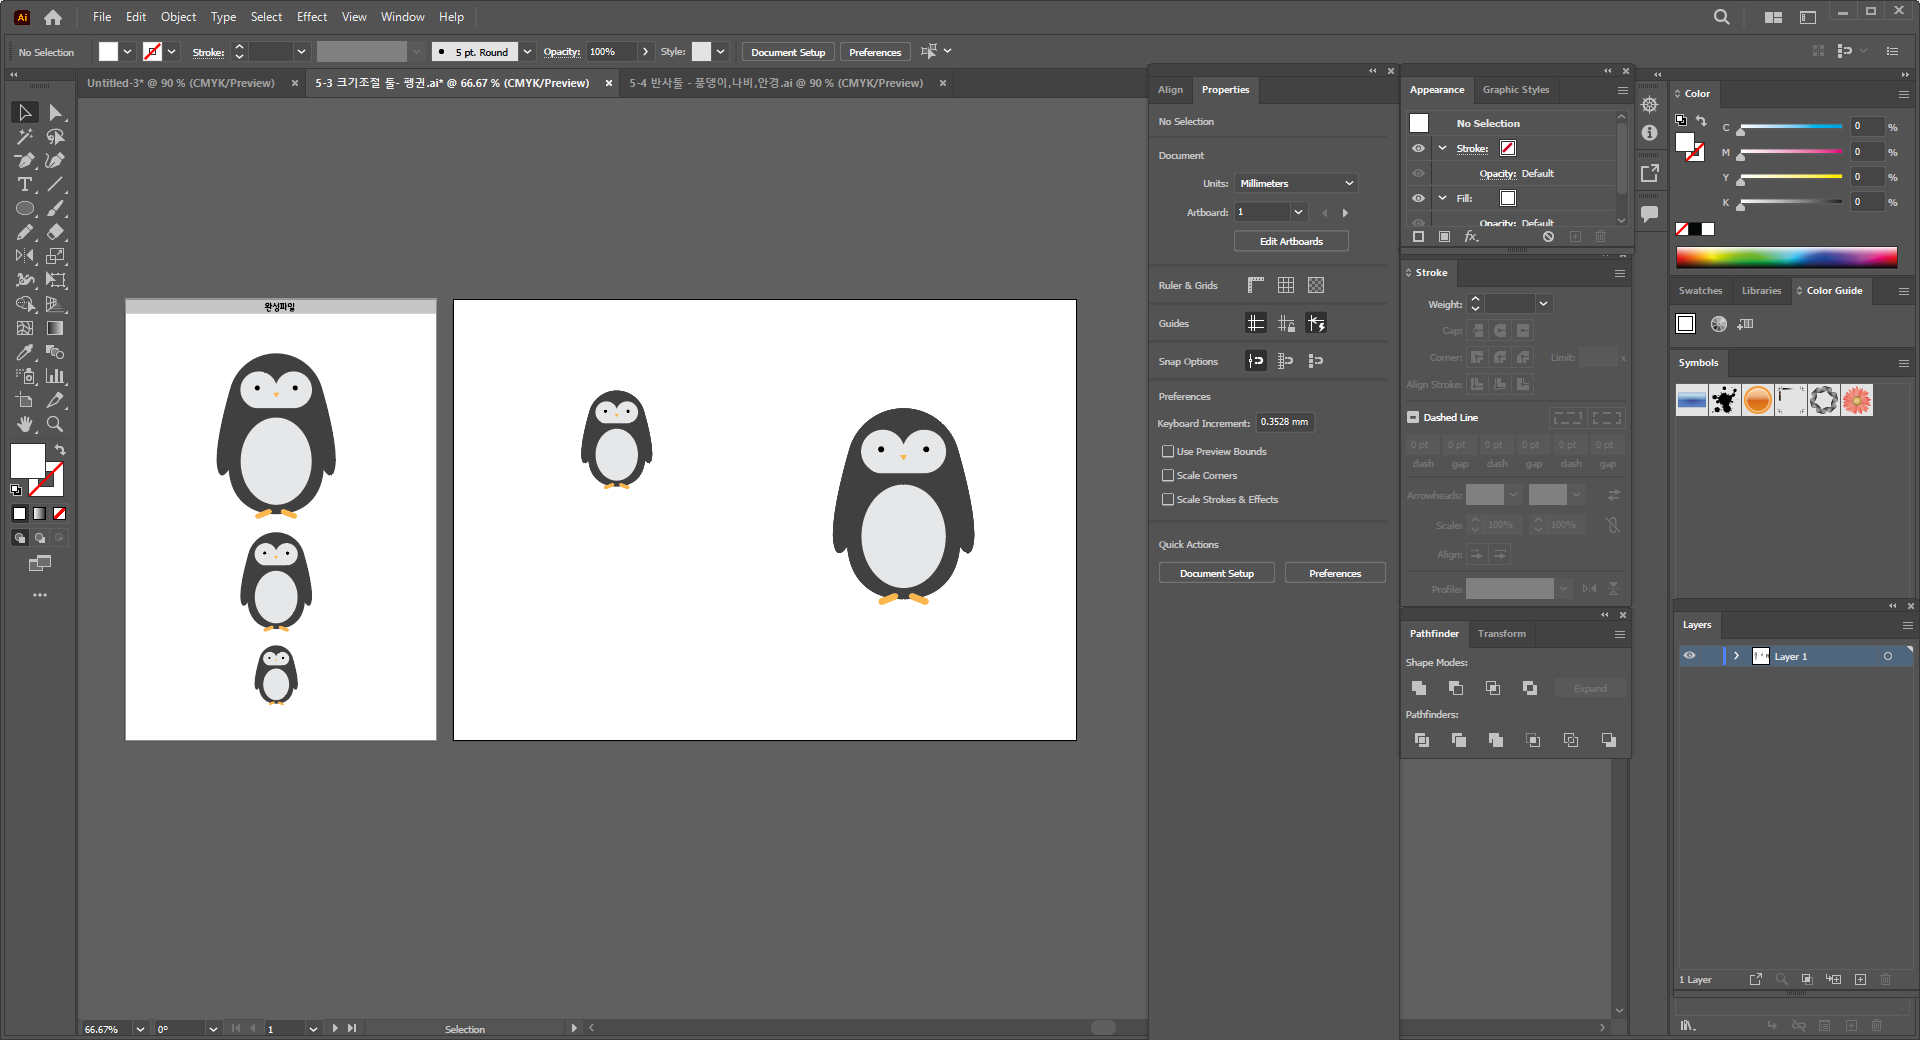Image resolution: width=1920 pixels, height=1040 pixels.
Task: Switch to the Align tab
Action: tap(1170, 90)
